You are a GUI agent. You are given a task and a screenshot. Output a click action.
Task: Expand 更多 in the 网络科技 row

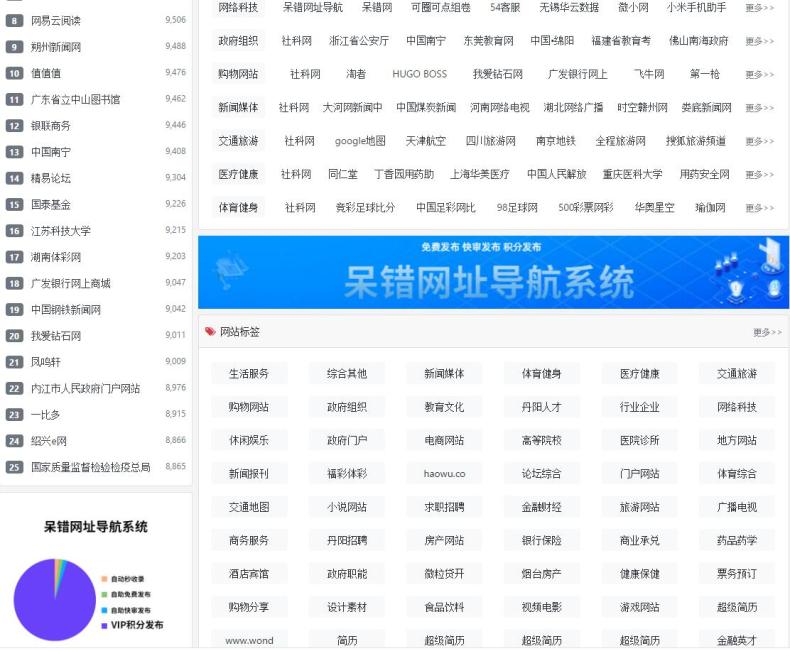[759, 8]
